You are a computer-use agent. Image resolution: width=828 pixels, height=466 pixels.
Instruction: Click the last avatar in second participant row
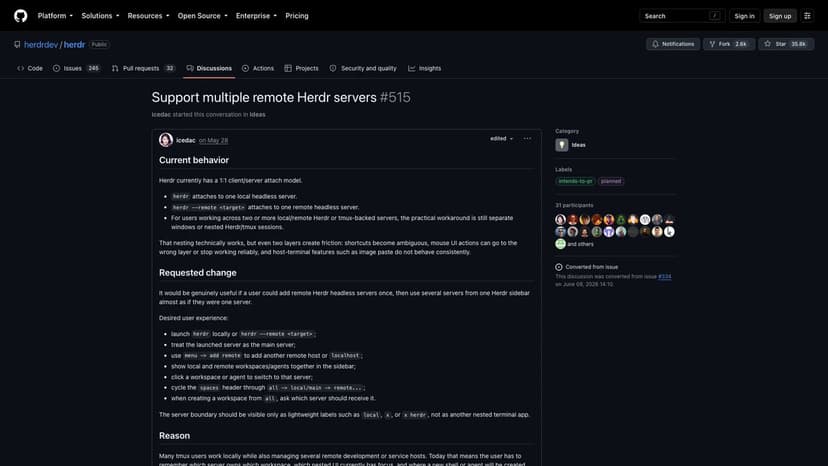[x=669, y=231]
